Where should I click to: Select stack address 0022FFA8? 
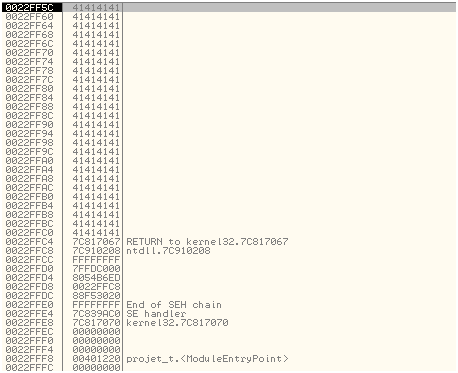[x=29, y=179]
